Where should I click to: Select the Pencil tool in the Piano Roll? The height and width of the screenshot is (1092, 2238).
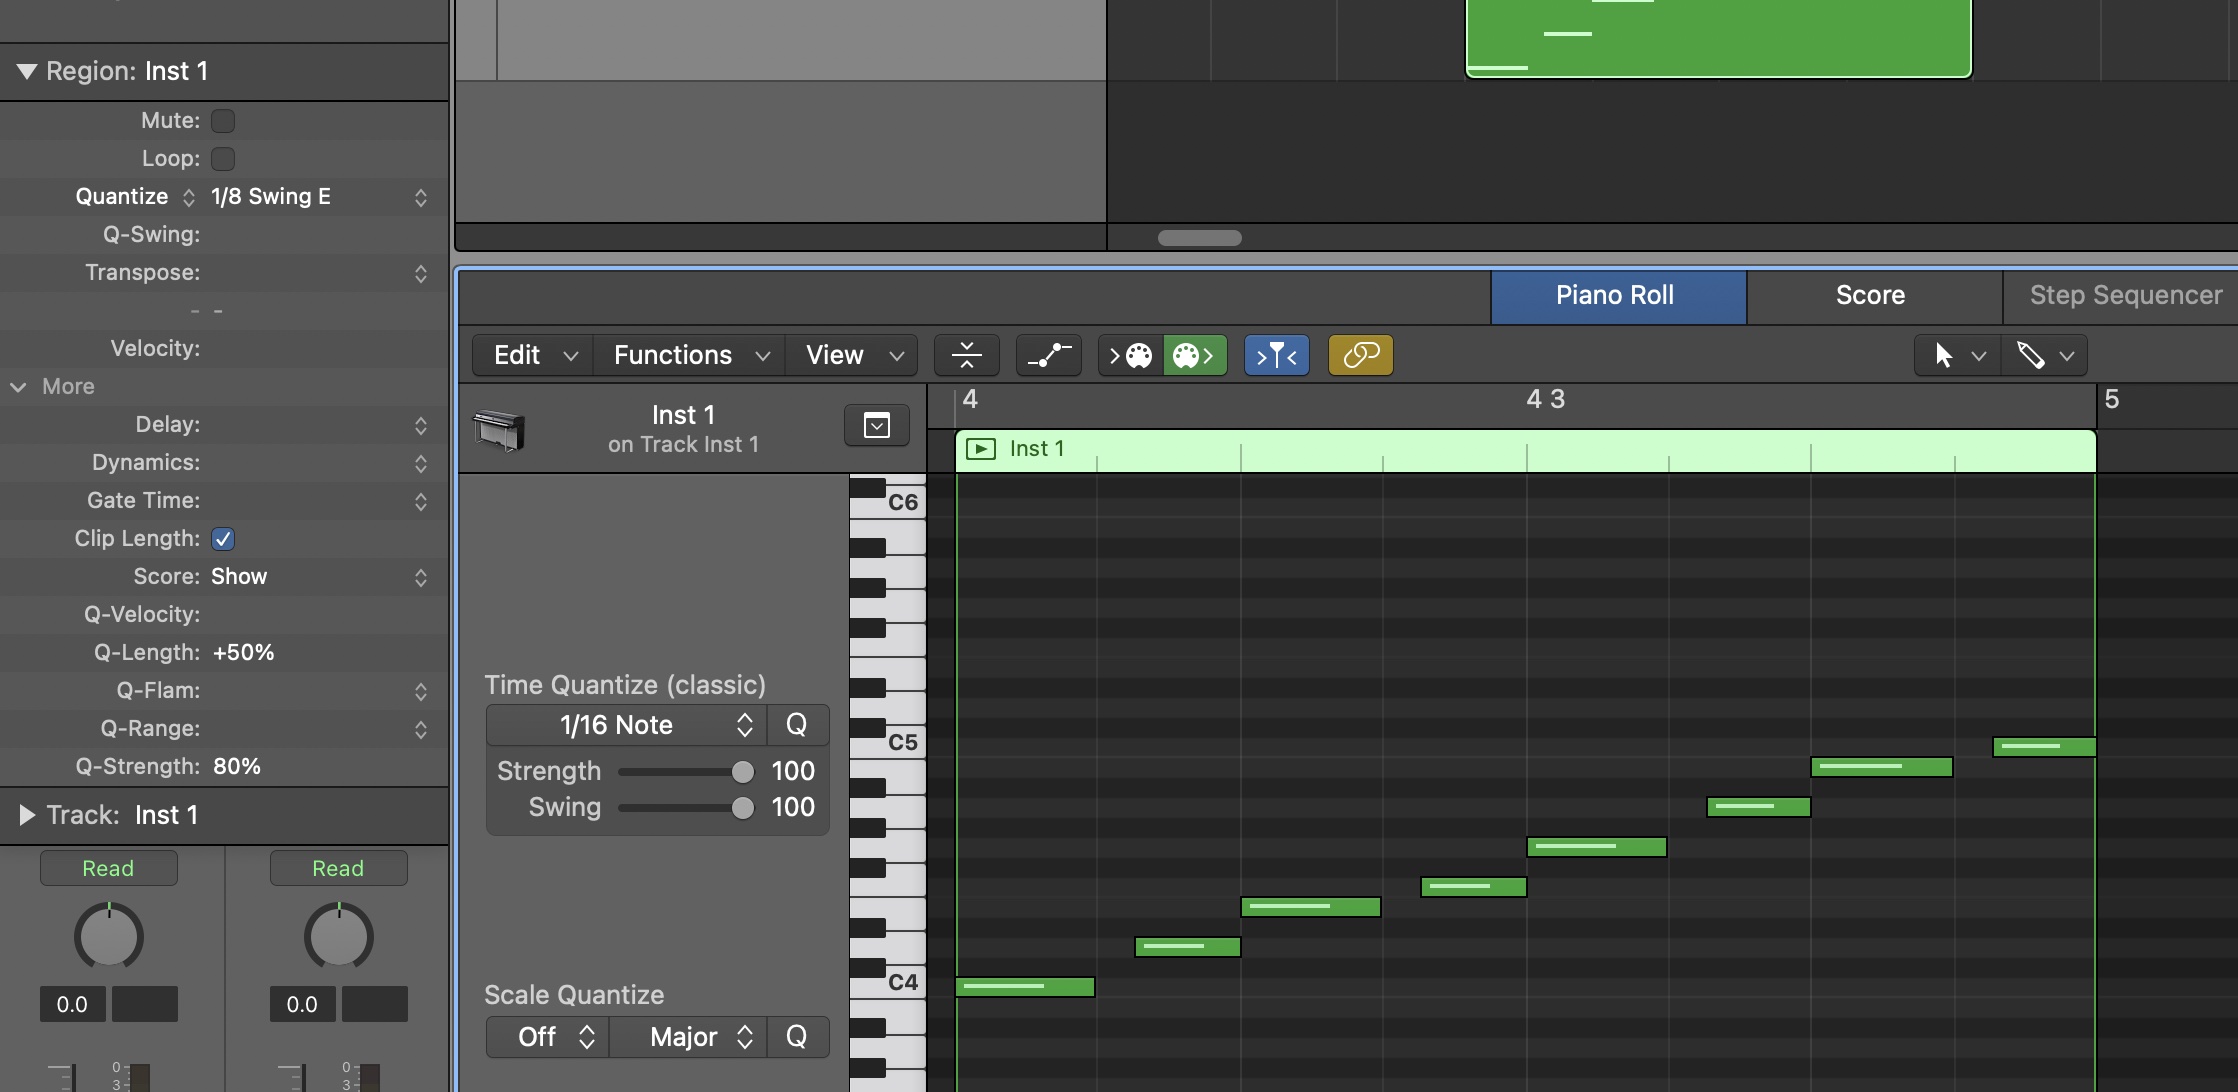(2030, 355)
